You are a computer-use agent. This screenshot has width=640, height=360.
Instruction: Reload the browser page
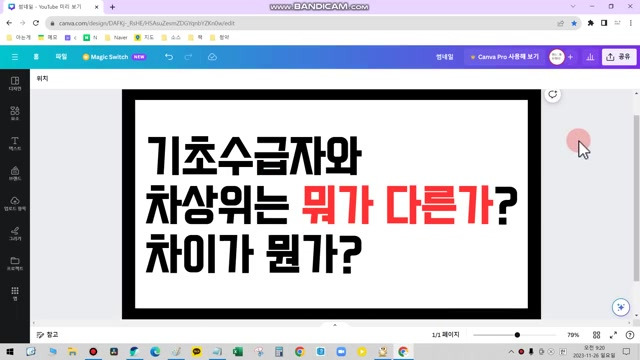[x=36, y=23]
